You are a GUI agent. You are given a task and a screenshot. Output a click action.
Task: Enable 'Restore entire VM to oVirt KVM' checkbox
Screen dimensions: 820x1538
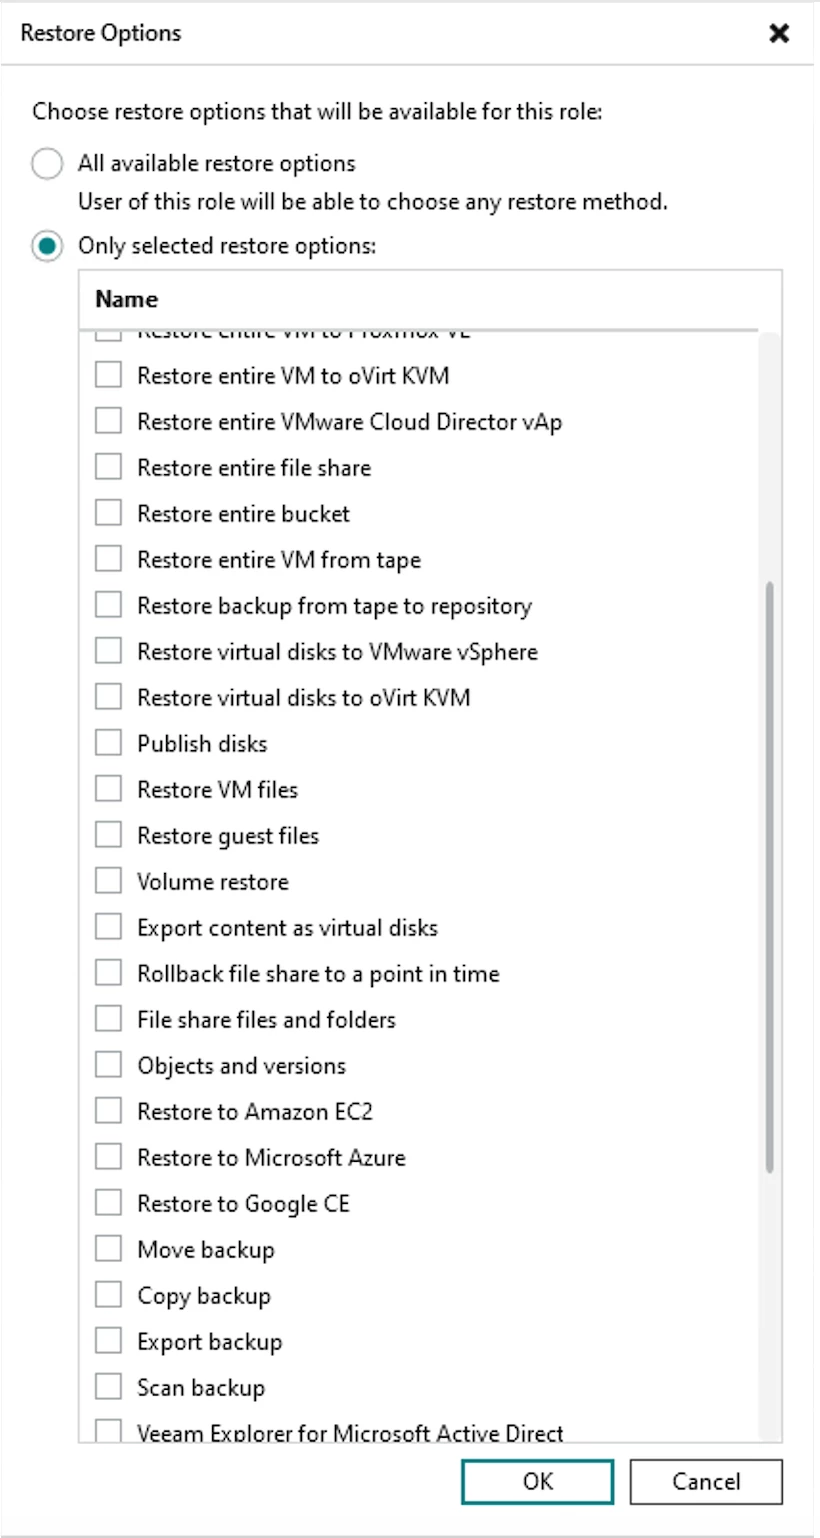(x=108, y=376)
